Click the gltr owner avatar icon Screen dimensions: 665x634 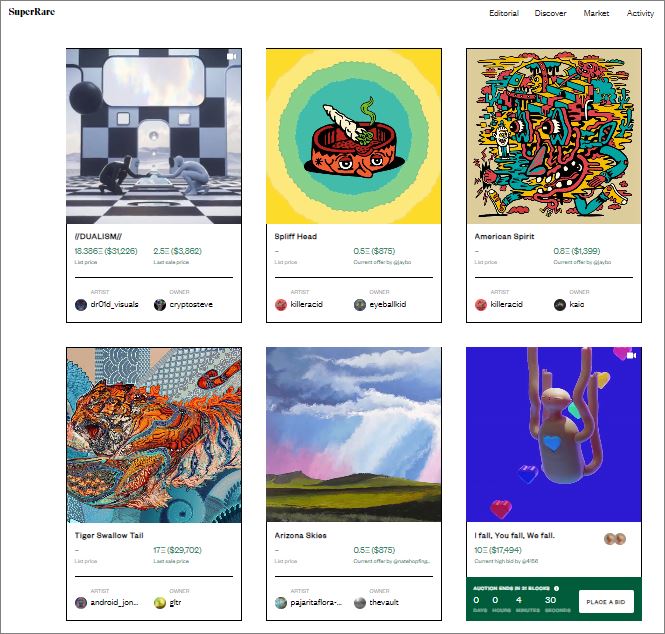160,603
